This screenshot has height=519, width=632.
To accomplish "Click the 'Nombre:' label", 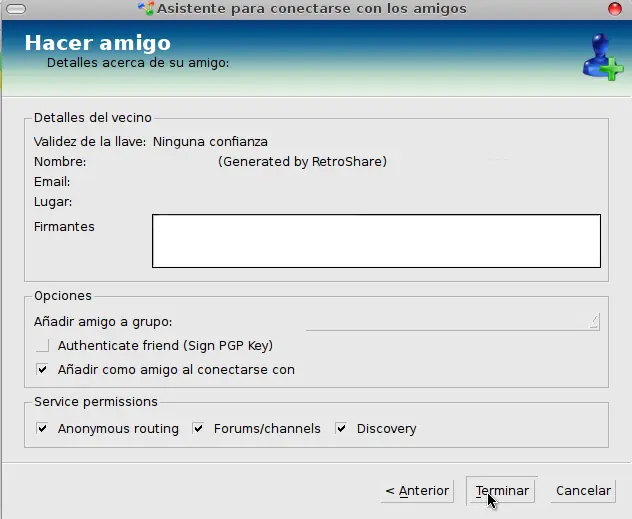I will coord(60,162).
